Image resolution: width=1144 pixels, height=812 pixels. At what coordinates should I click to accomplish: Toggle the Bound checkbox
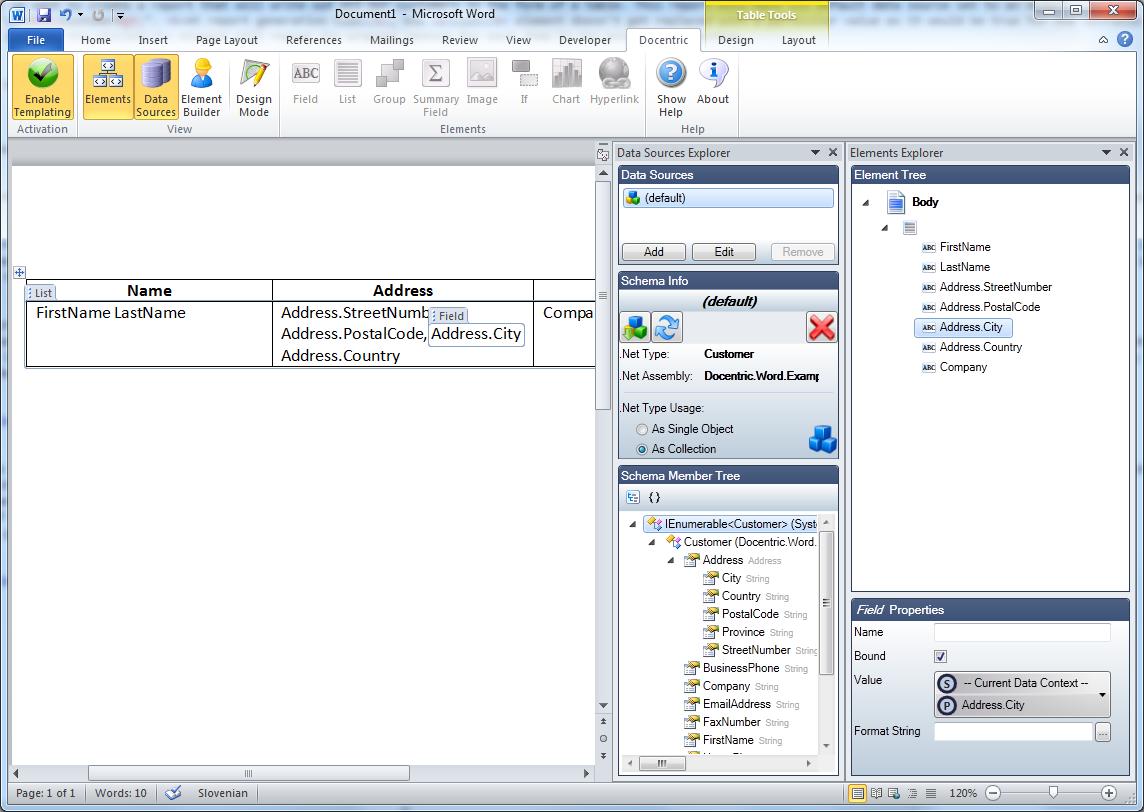940,657
